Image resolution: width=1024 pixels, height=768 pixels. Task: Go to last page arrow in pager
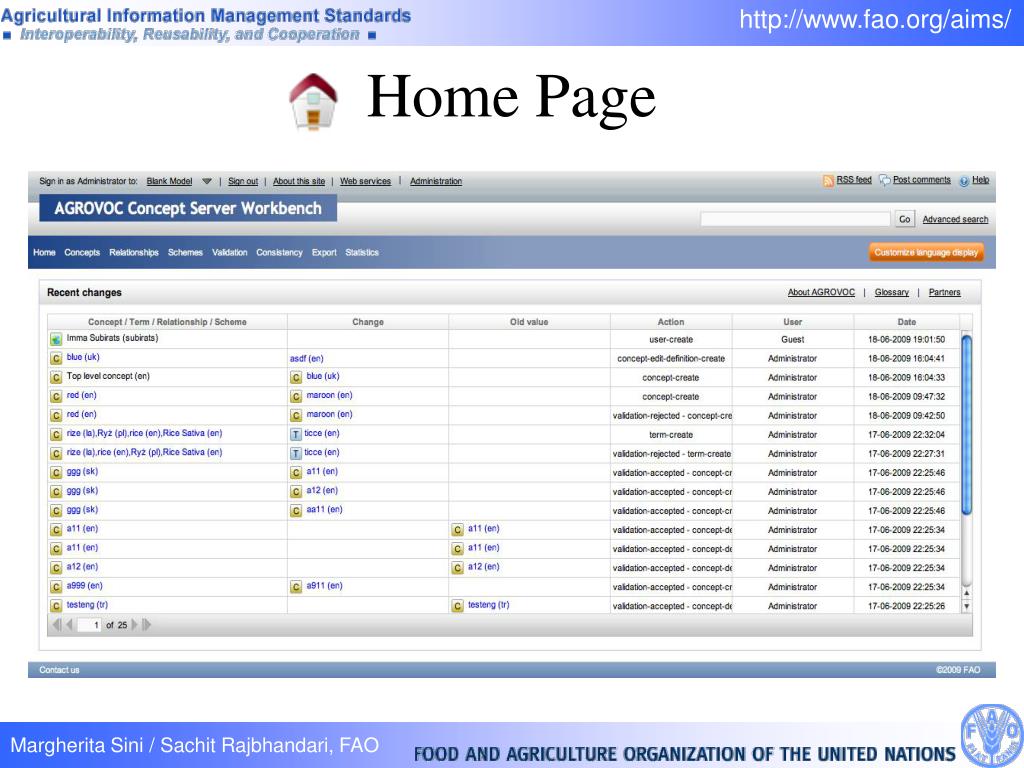point(146,625)
